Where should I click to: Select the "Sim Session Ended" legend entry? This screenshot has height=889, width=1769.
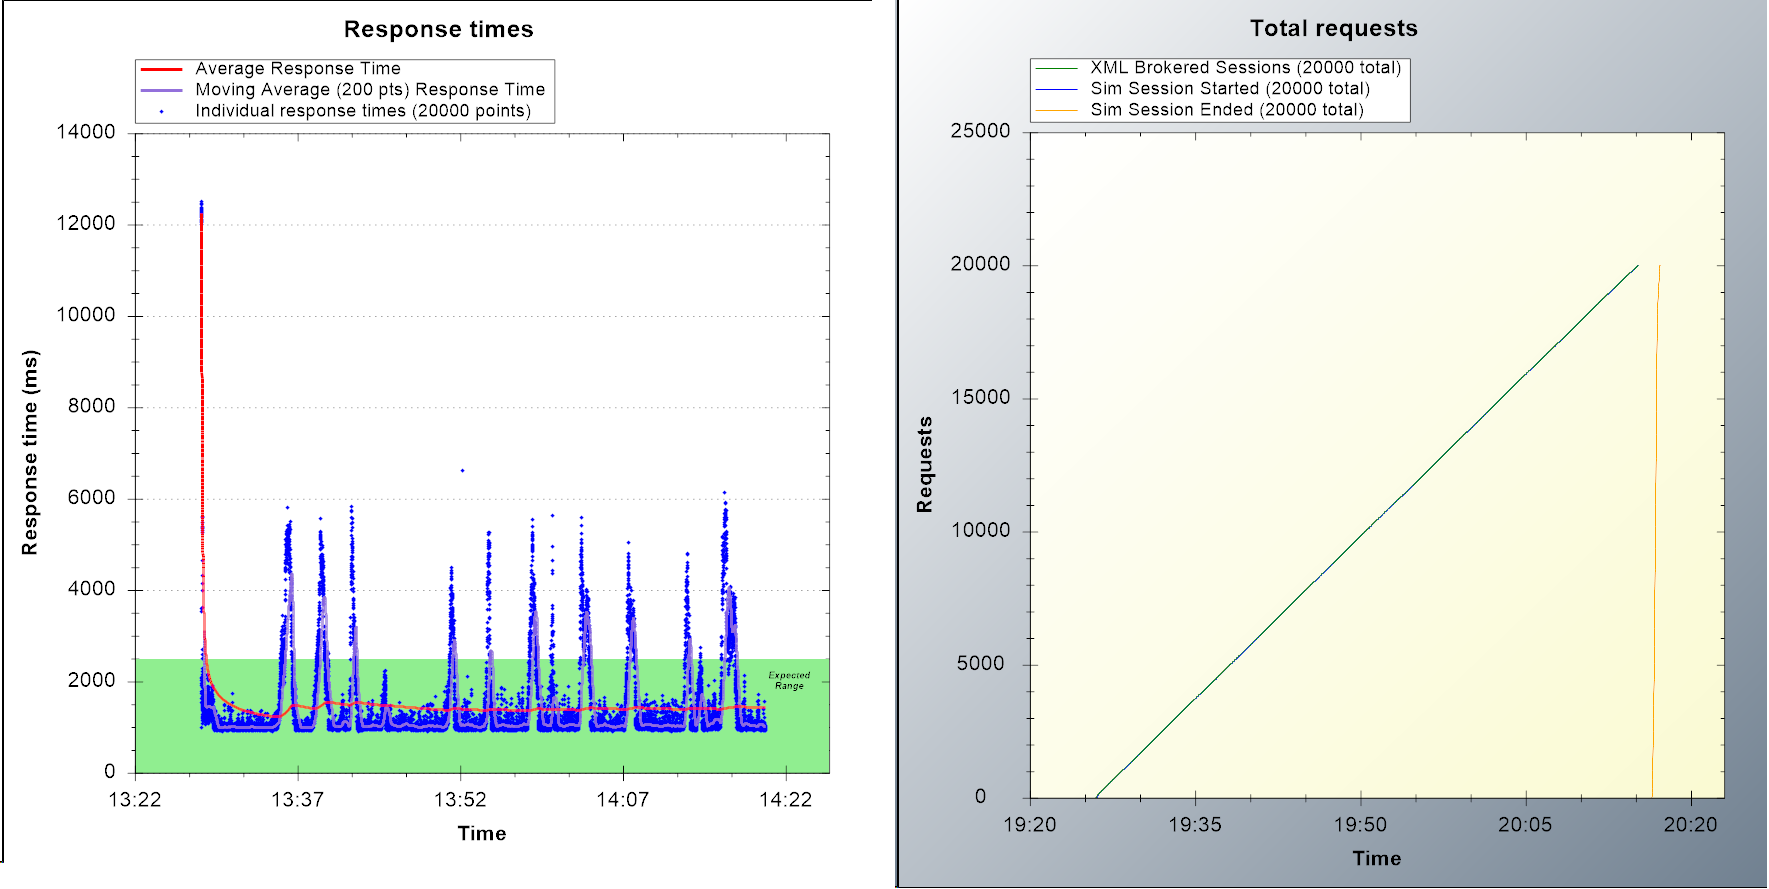tap(1226, 110)
